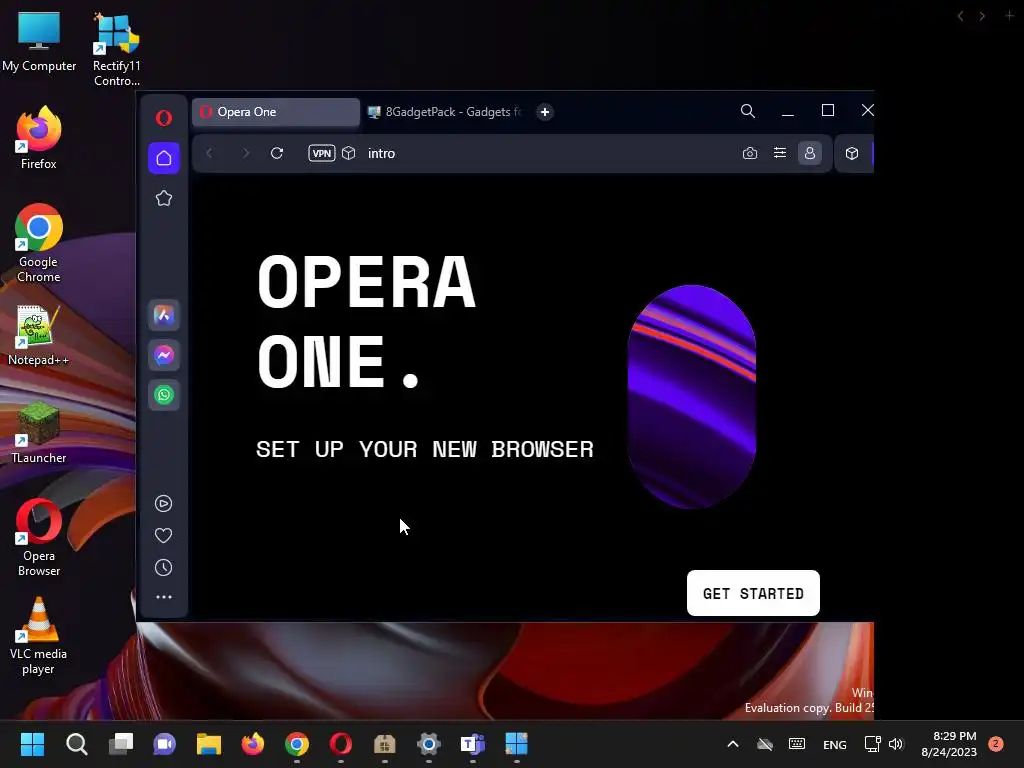1024x768 pixels.
Task: Select Google Chrome desktop shortcut
Action: pos(39,243)
